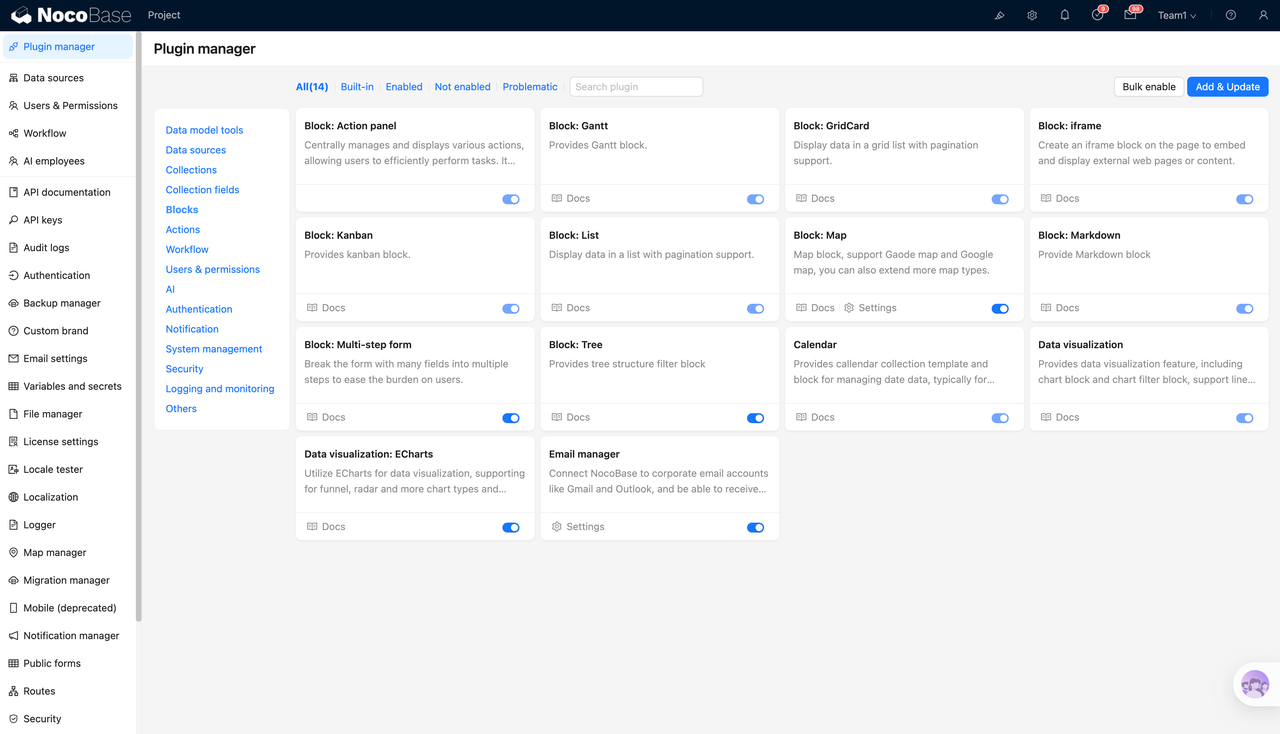The width and height of the screenshot is (1280, 734).
Task: Open the mail inbox icon with badge
Action: (x=1131, y=15)
